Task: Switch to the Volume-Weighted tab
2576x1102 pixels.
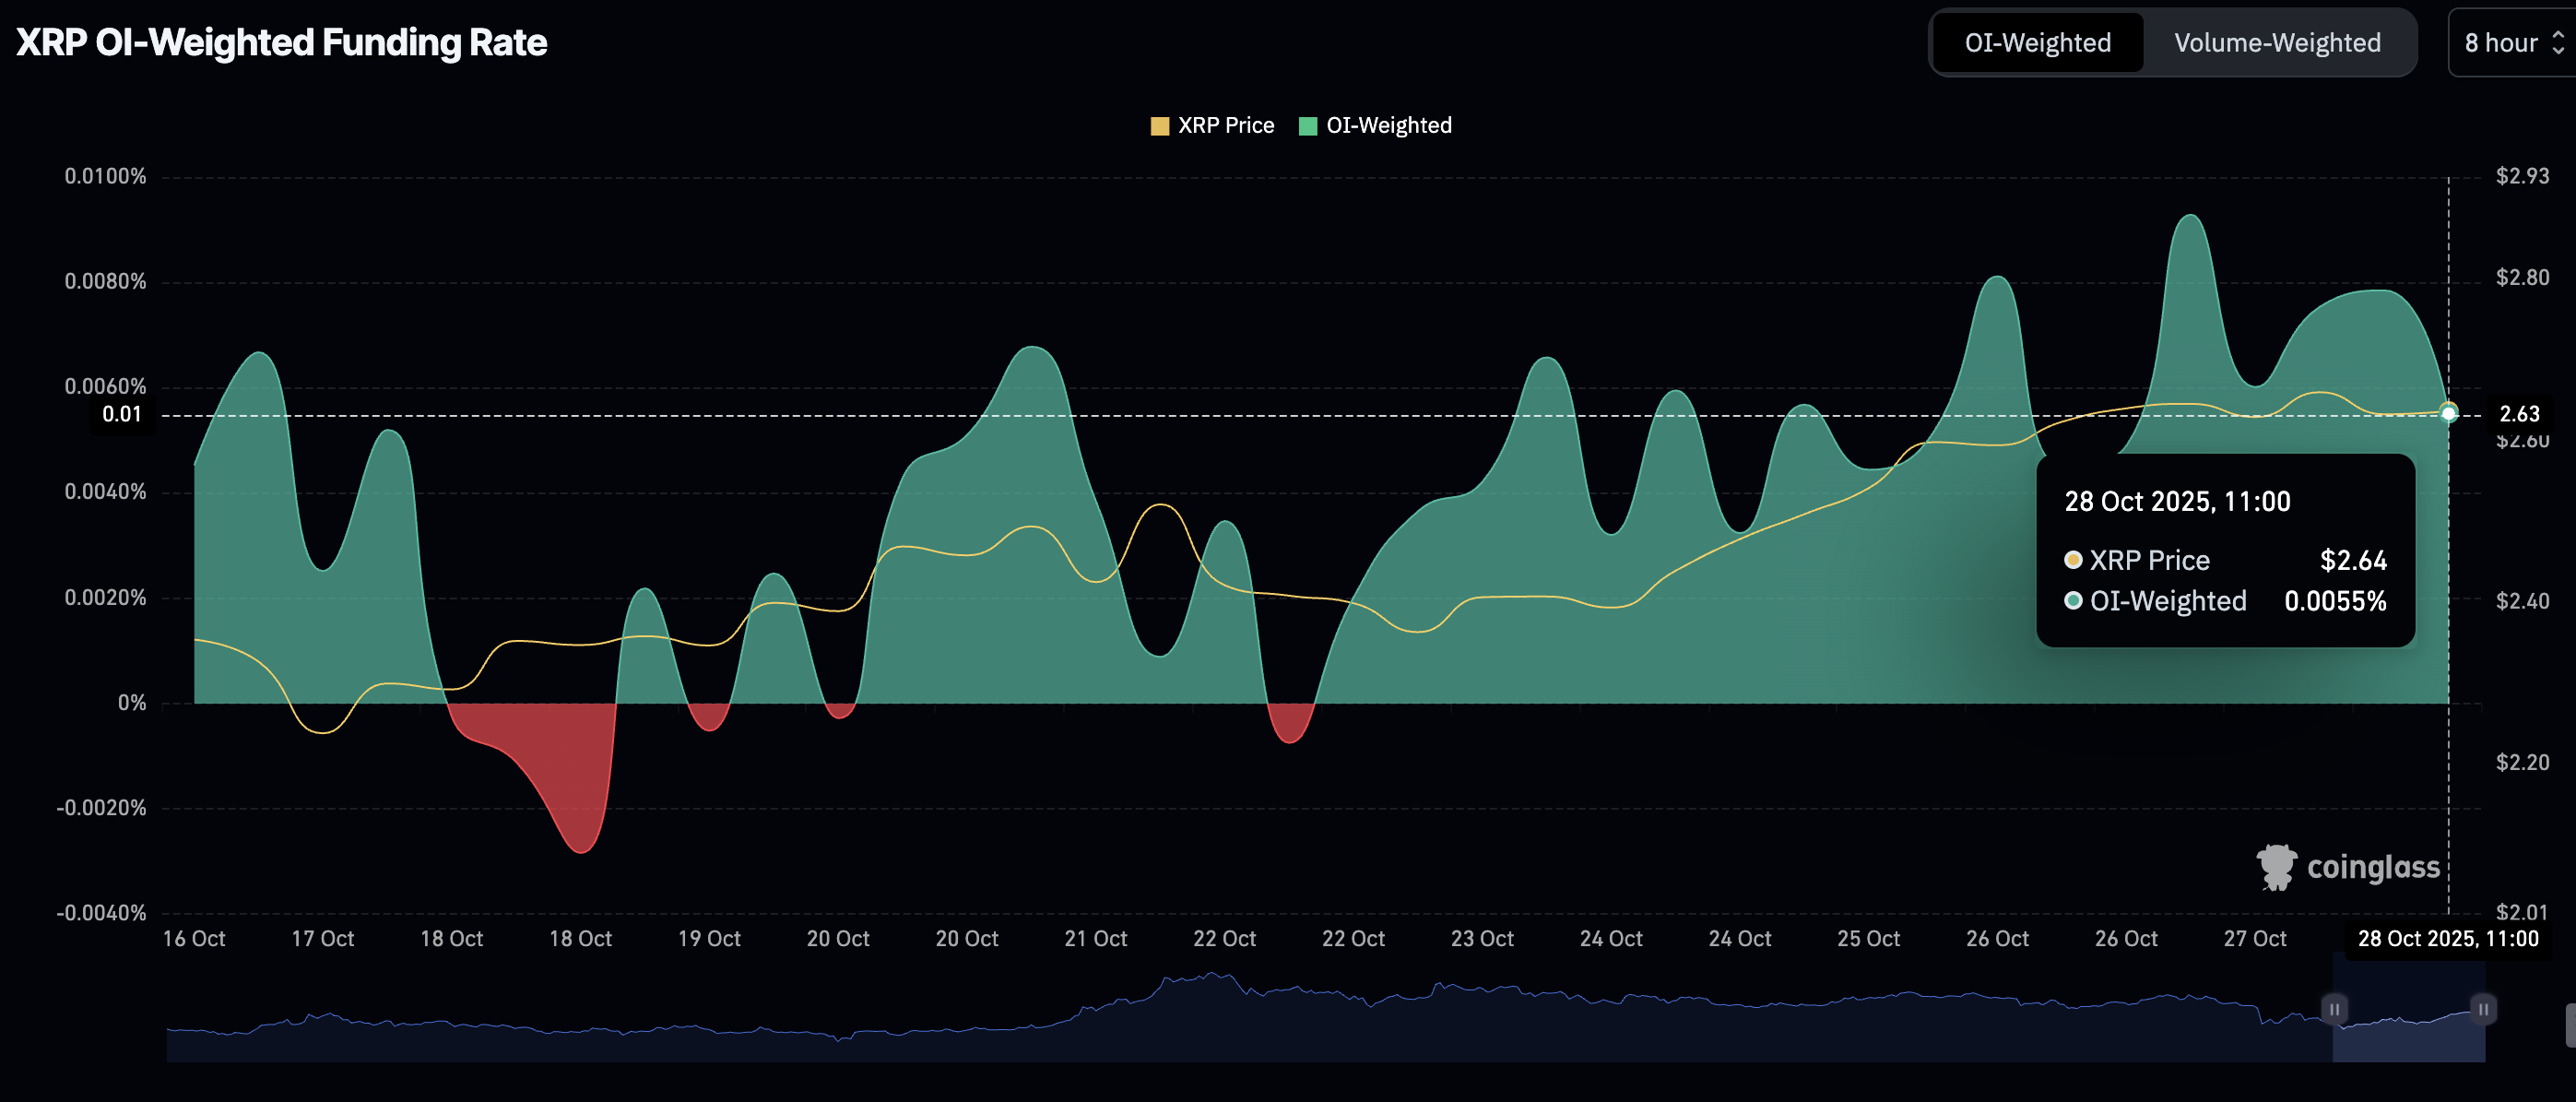Action: click(x=2276, y=43)
